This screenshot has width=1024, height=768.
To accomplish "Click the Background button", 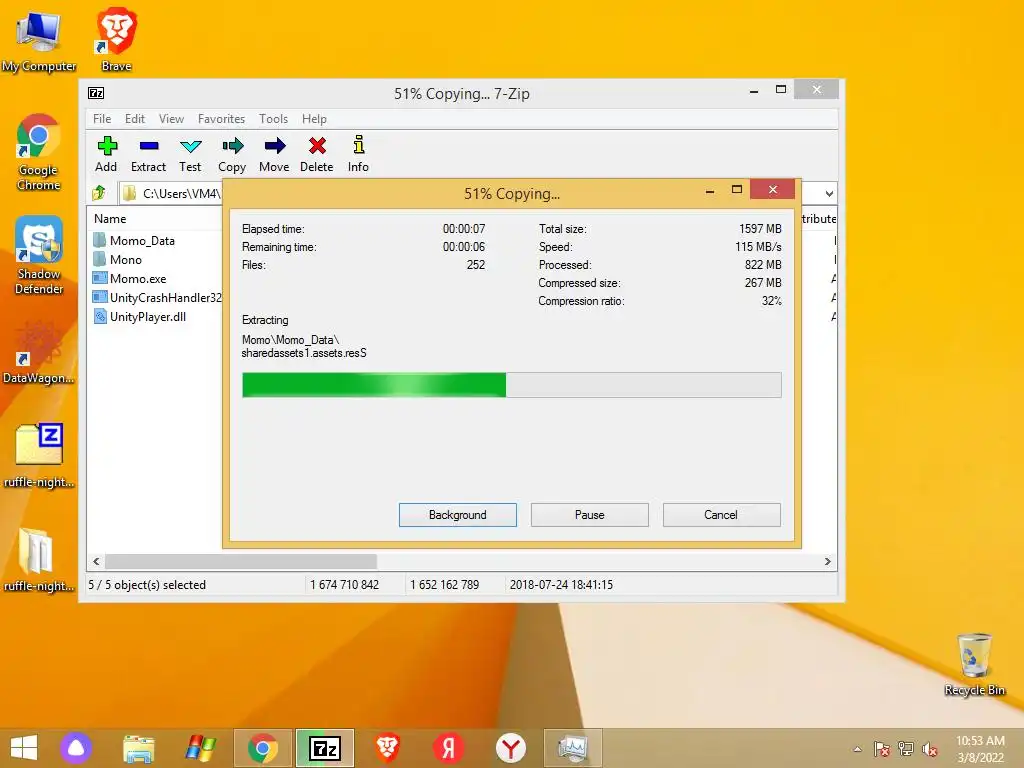I will pos(458,515).
